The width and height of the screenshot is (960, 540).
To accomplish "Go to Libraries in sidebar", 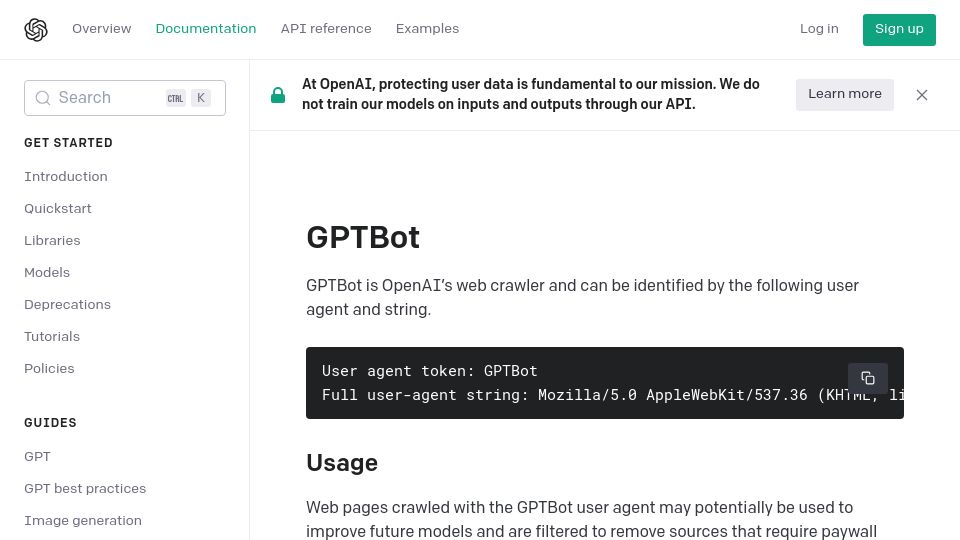I will 52,240.
